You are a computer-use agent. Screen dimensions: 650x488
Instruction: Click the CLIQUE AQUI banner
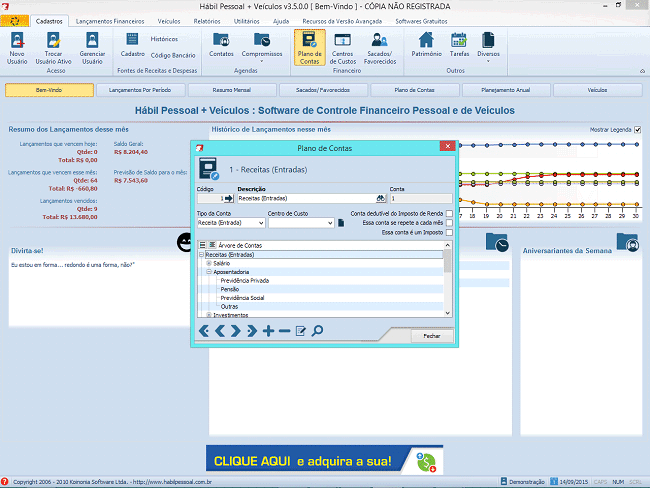(325, 460)
